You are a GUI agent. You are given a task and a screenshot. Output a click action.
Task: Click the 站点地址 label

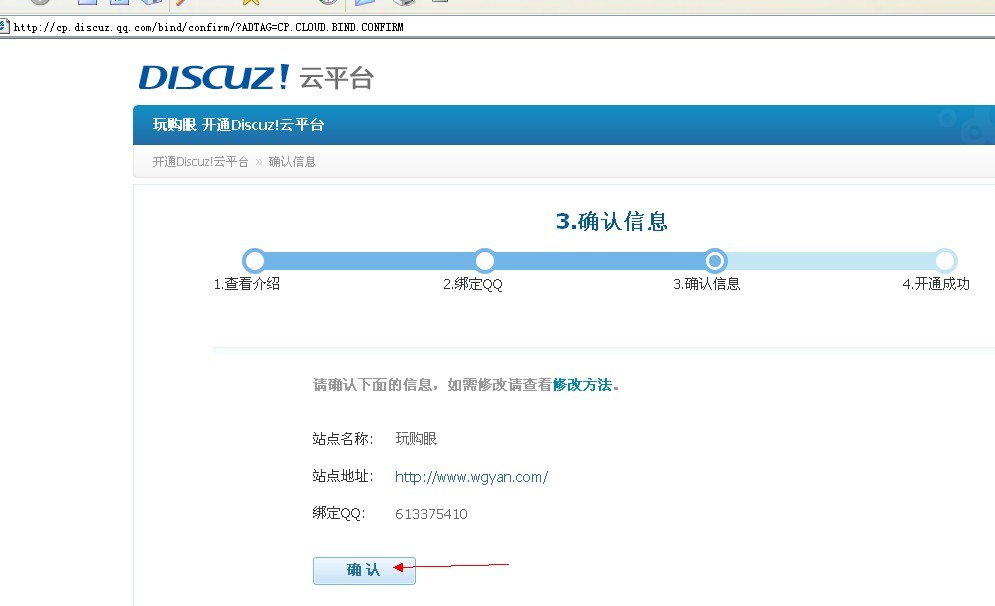click(x=343, y=476)
